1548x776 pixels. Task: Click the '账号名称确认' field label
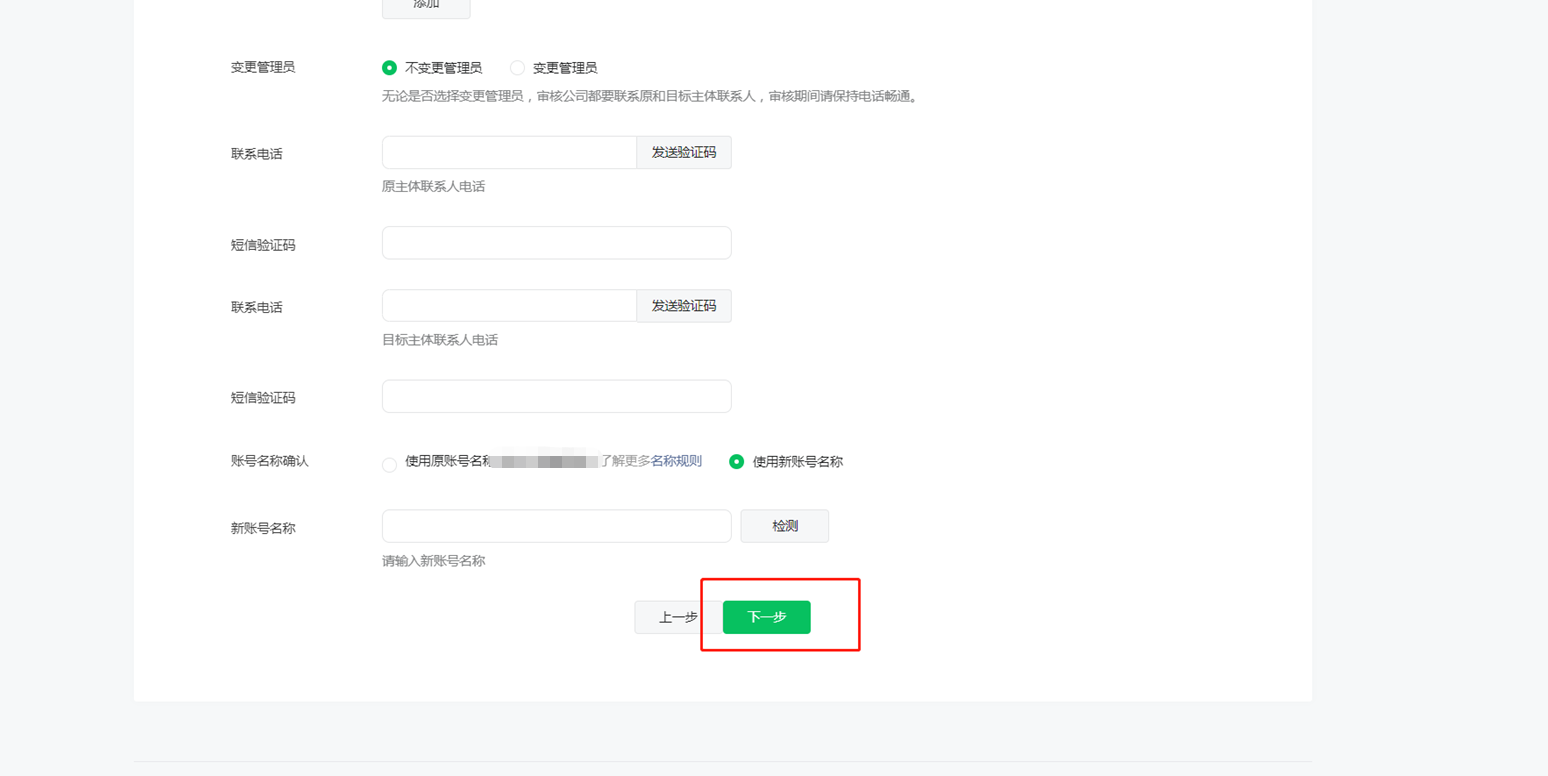coord(270,461)
